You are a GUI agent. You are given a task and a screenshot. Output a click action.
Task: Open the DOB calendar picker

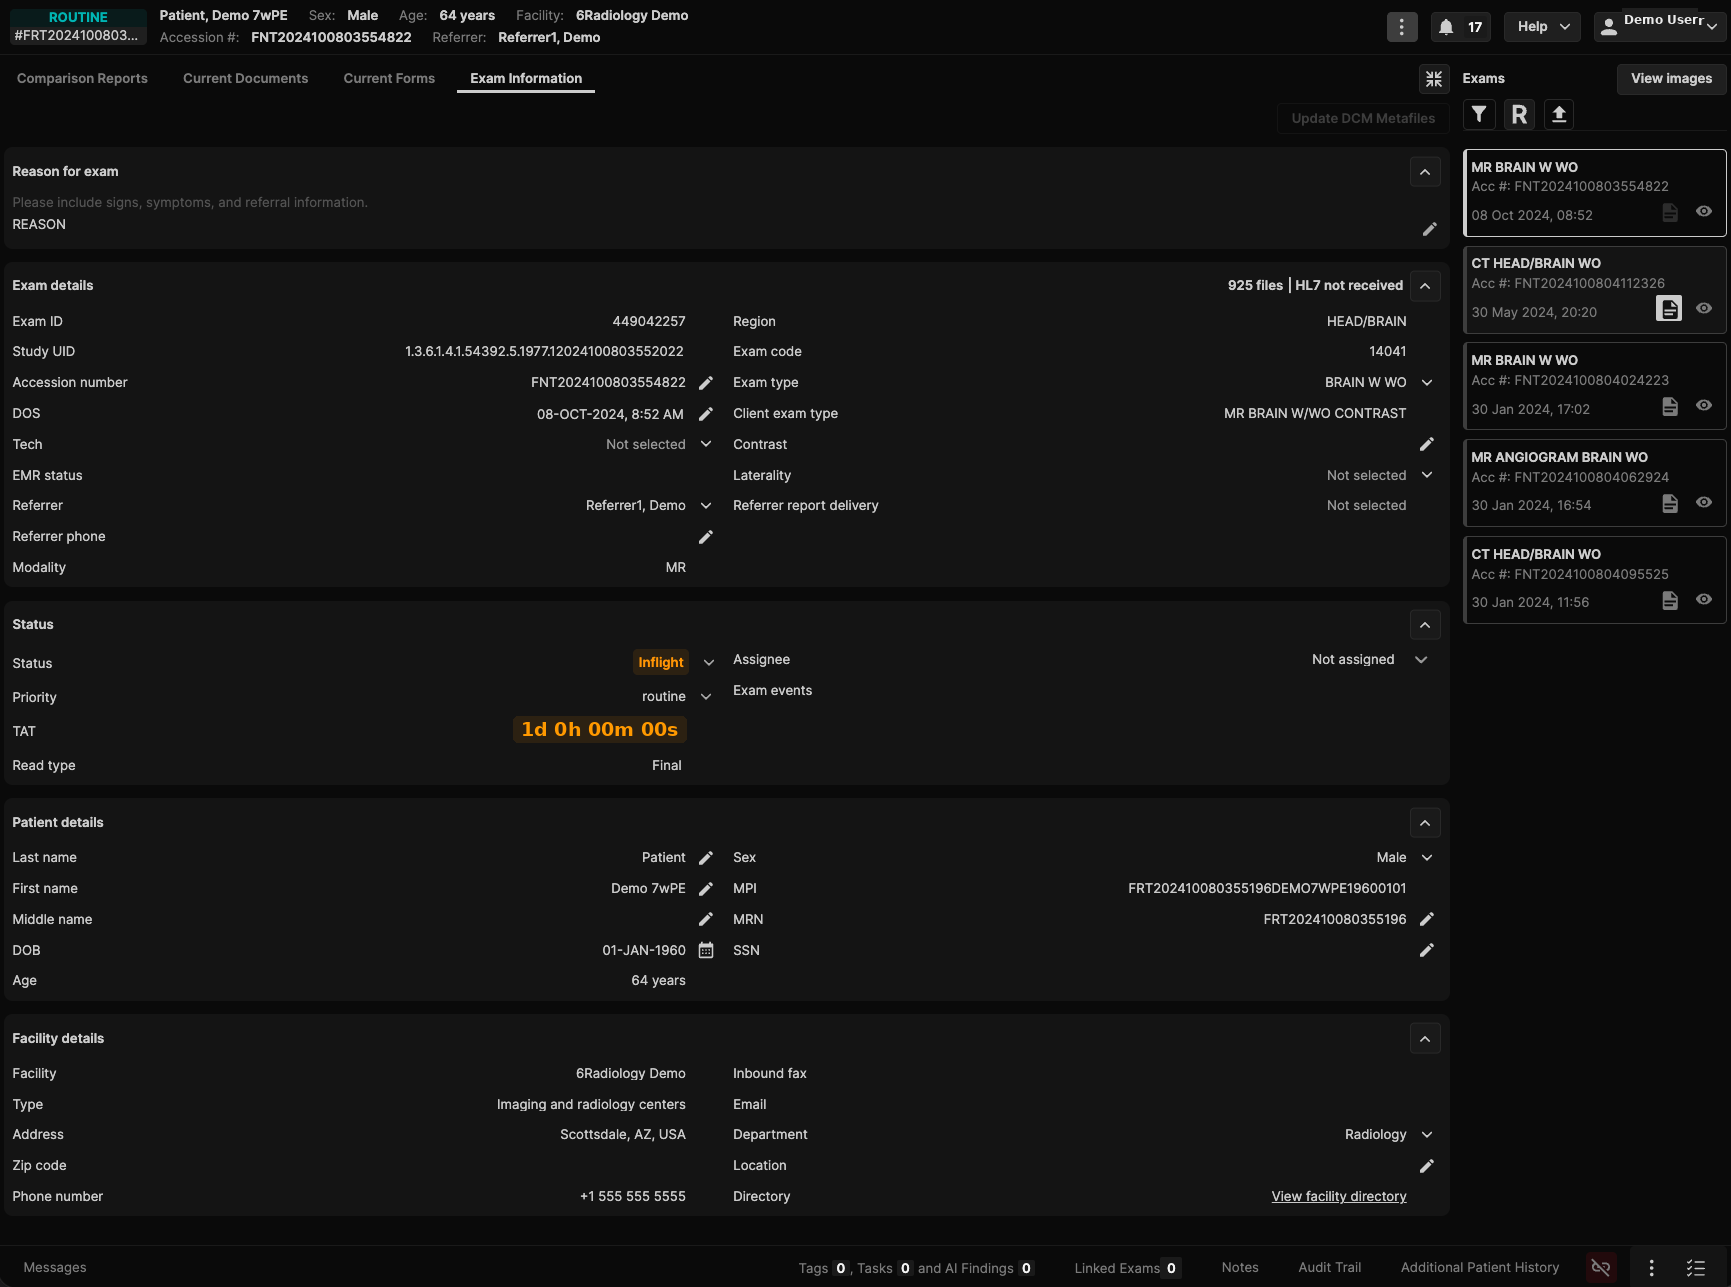[706, 951]
